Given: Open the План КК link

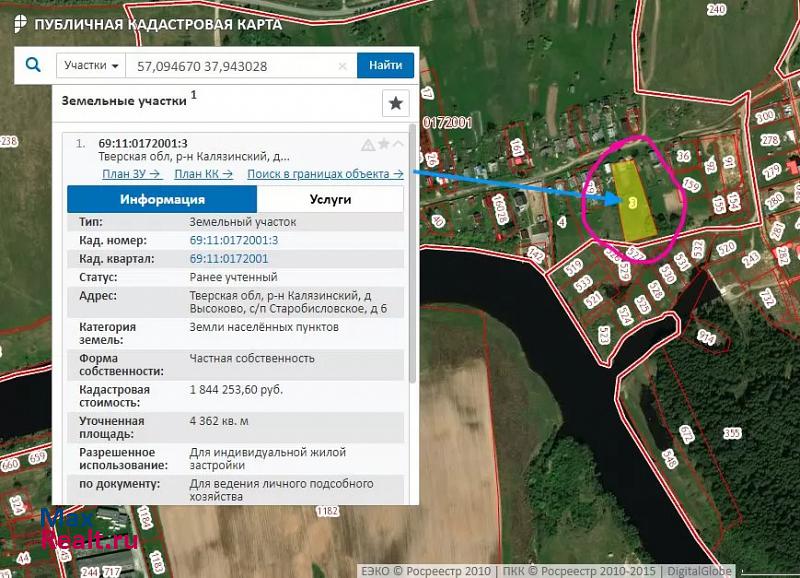Looking at the screenshot, I should [203, 174].
